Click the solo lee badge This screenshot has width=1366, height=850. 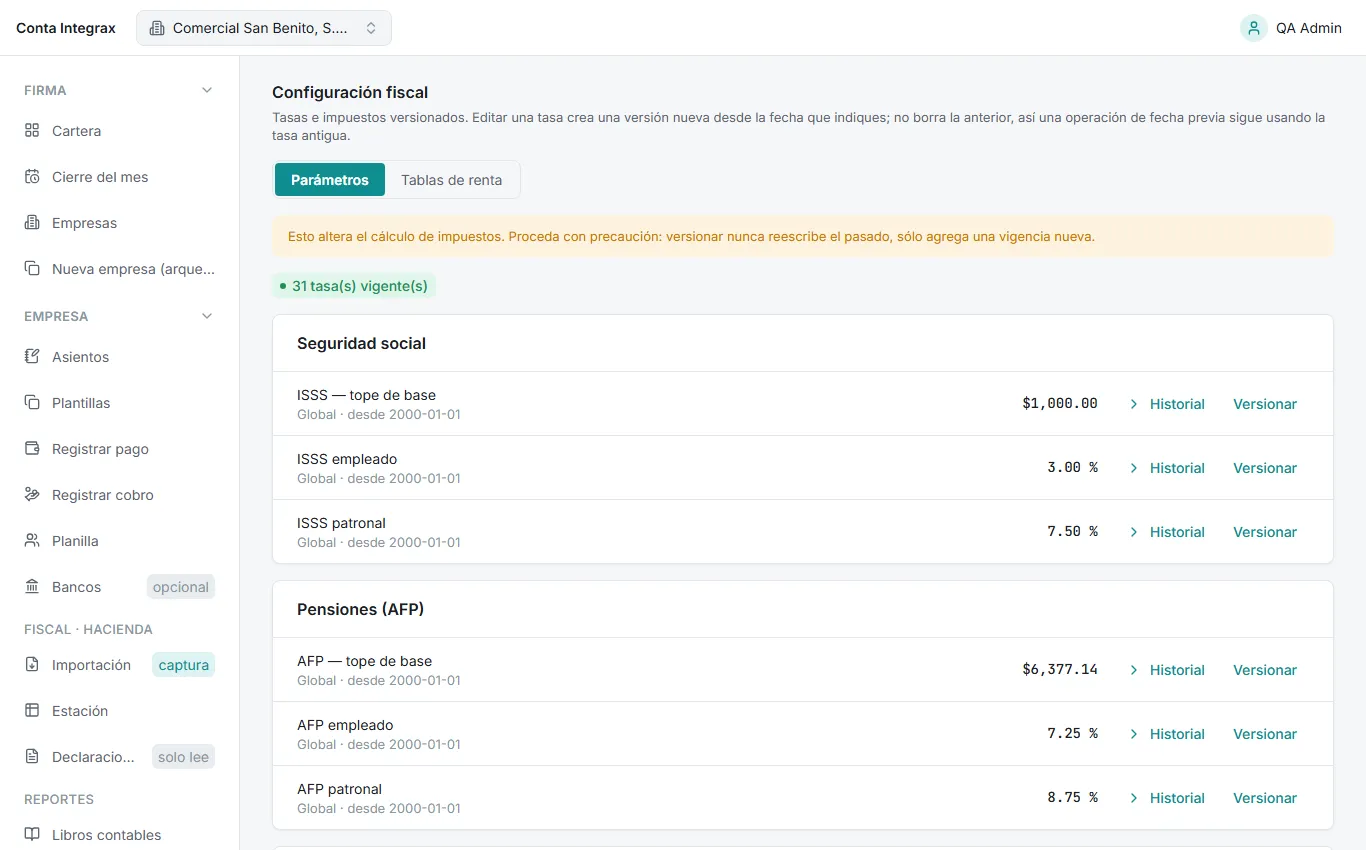pos(184,757)
